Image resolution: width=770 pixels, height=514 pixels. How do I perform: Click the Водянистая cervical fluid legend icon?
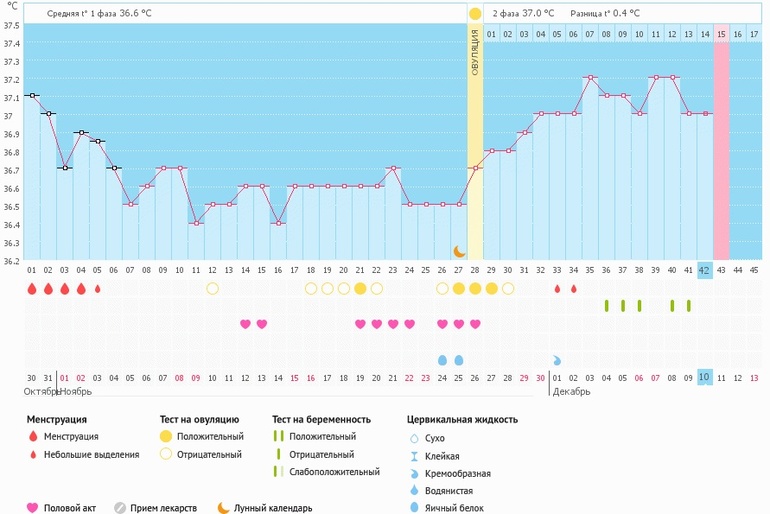[x=415, y=490]
